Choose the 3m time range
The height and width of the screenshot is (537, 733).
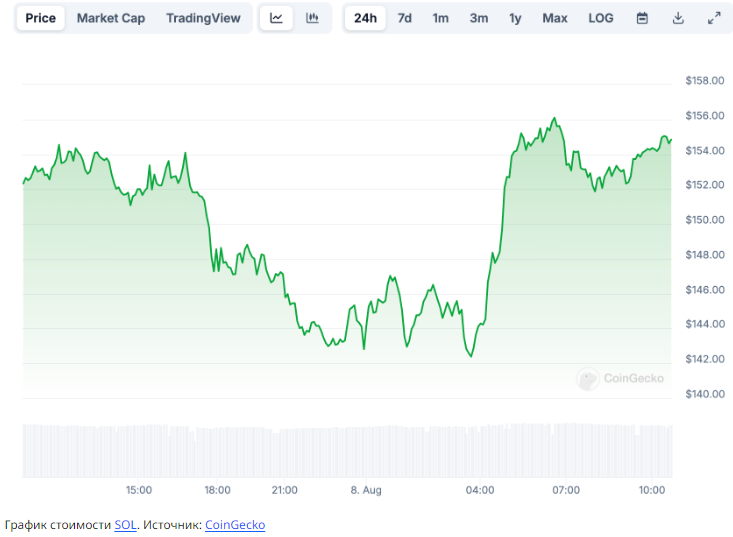pos(479,18)
